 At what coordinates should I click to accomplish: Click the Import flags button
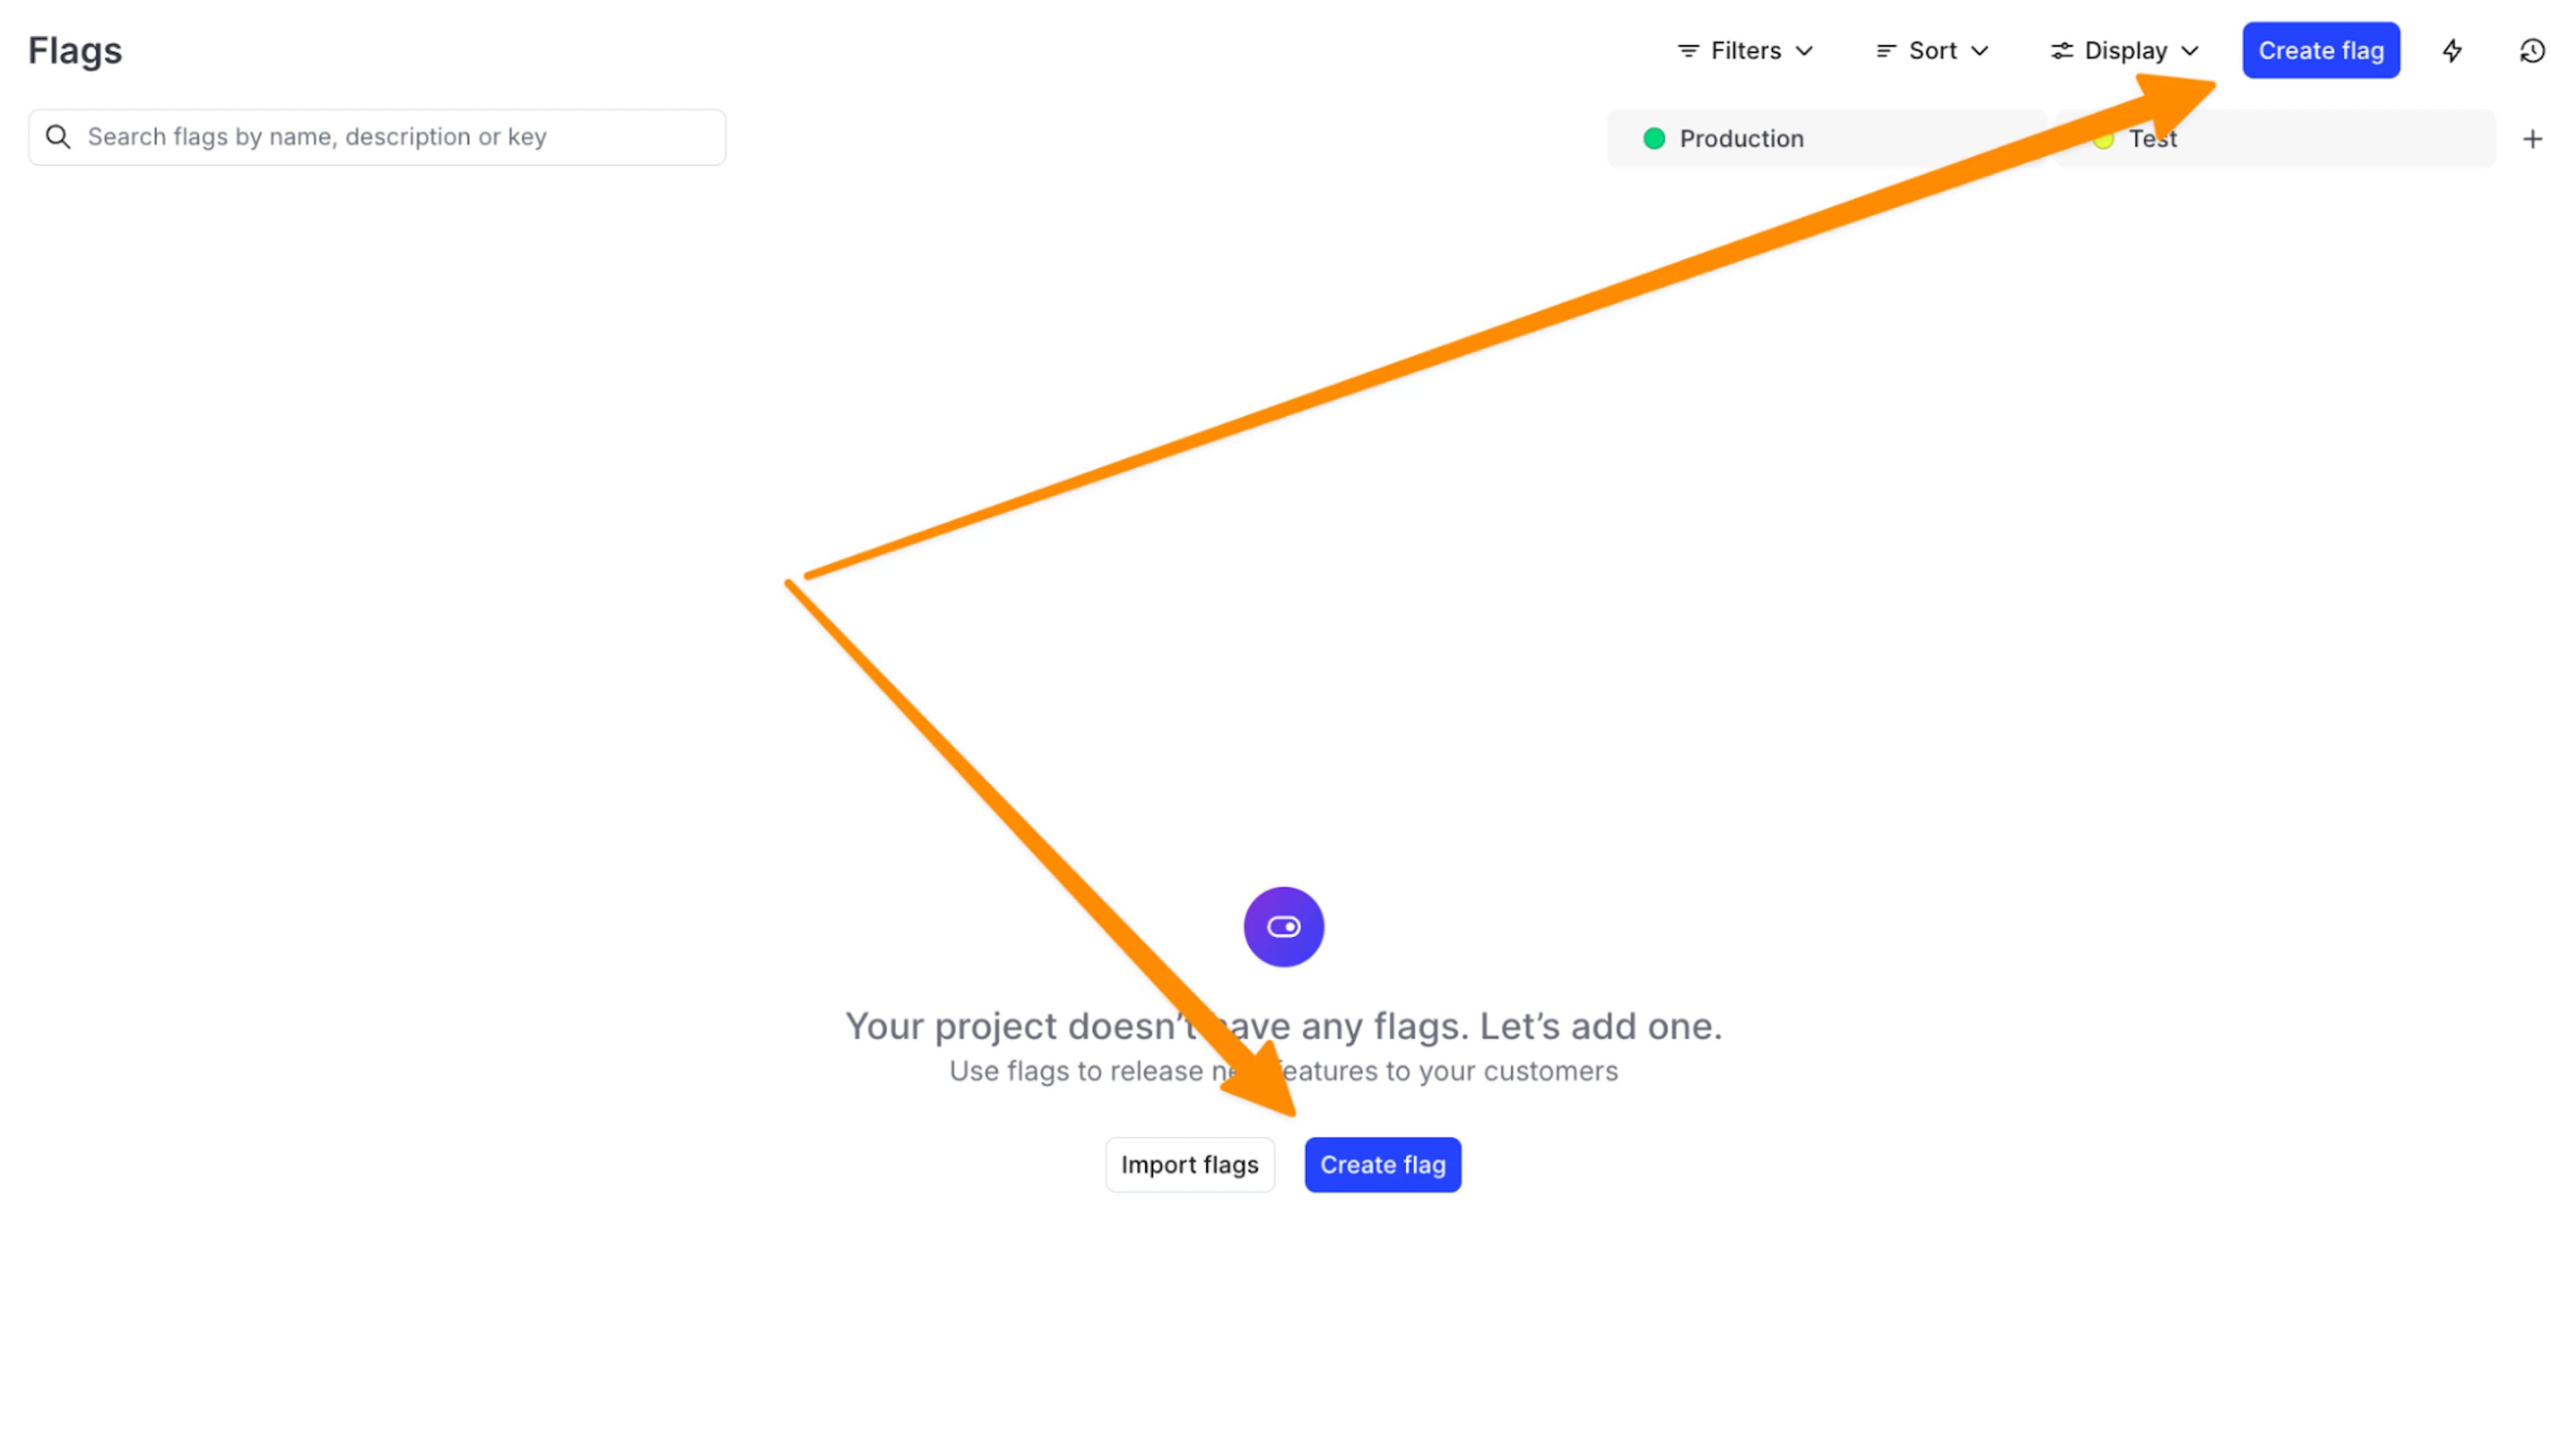(x=1189, y=1164)
